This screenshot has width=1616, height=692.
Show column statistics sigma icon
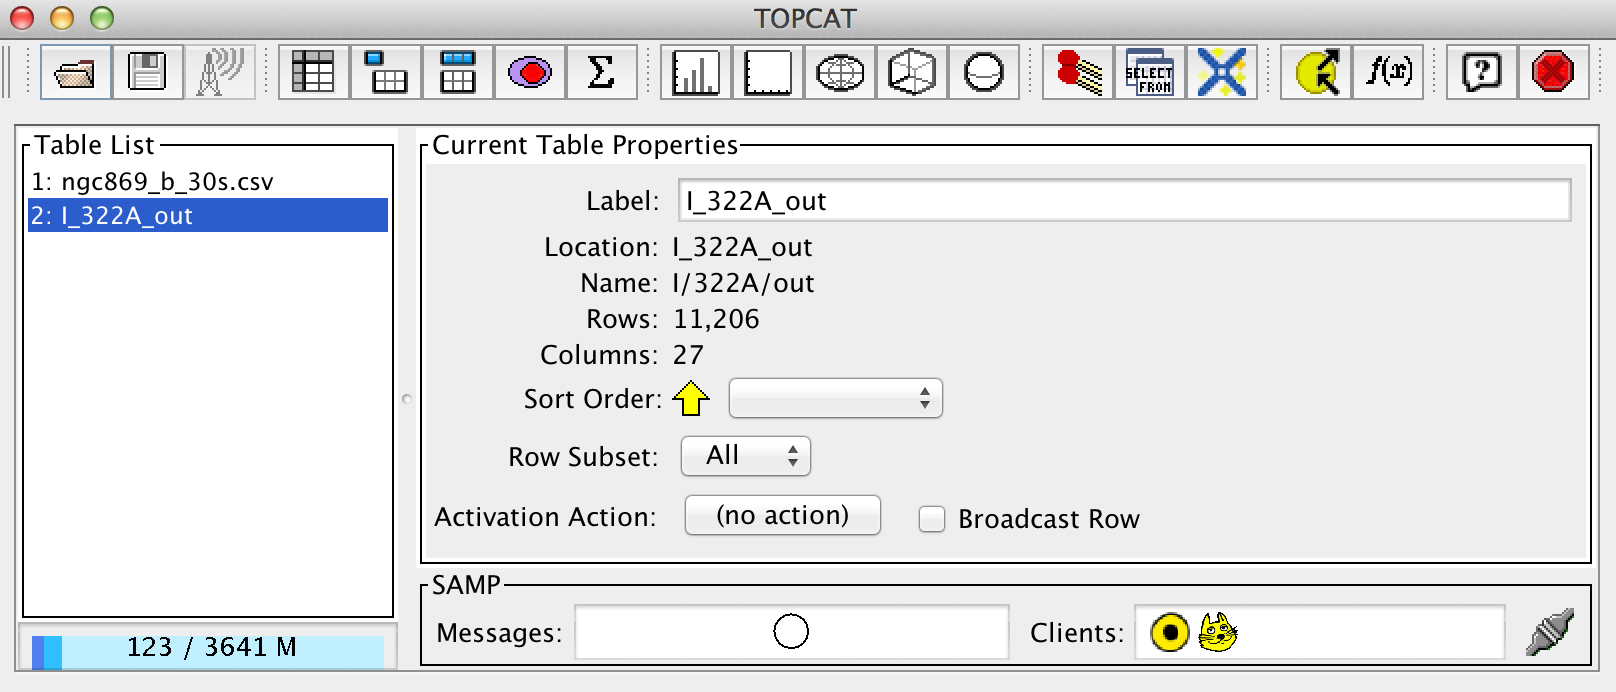click(601, 72)
